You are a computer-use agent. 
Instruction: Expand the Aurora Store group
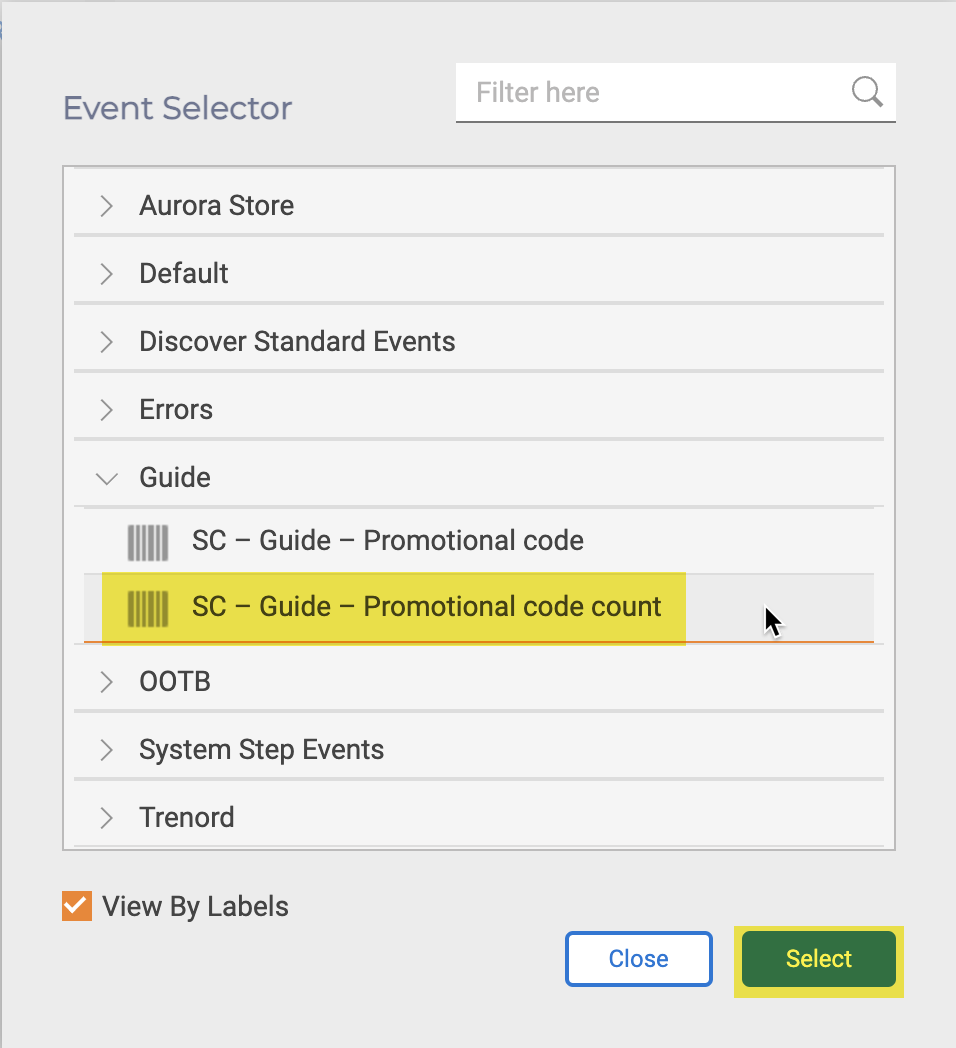coord(107,206)
